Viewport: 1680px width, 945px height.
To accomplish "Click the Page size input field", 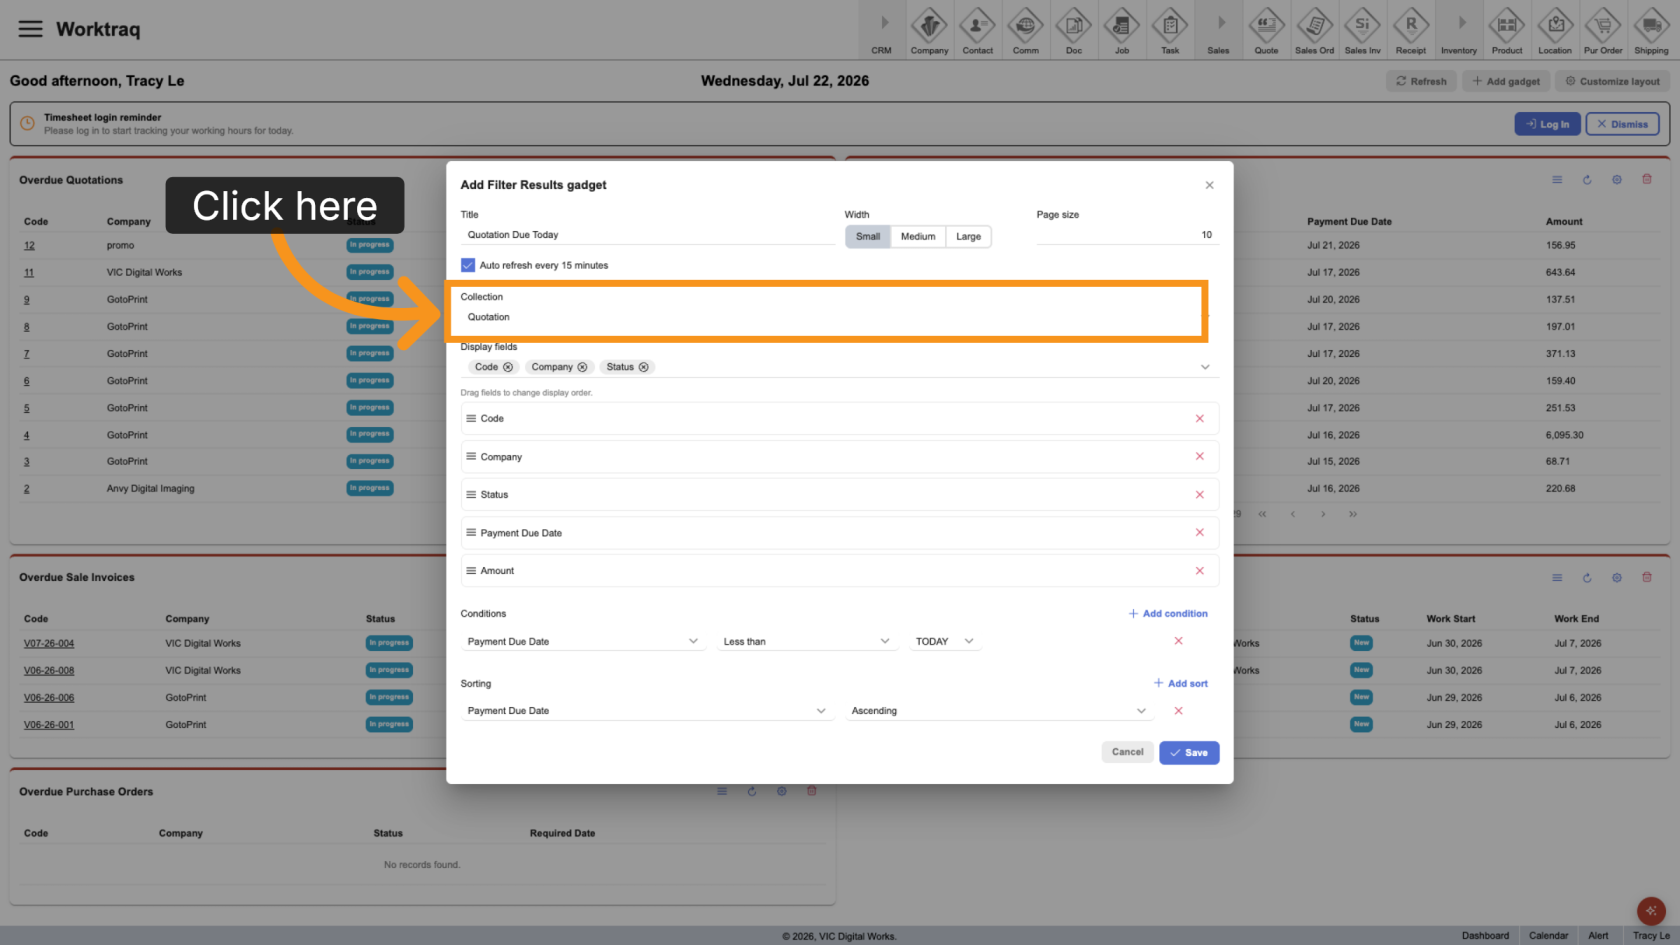I will (x=1127, y=235).
